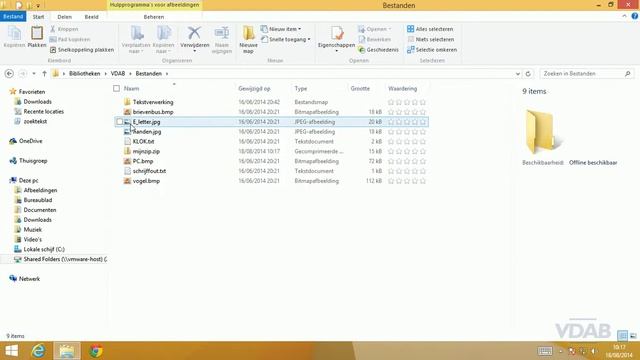
Task: Rate vogel.bmp with one star
Action: 391,181
